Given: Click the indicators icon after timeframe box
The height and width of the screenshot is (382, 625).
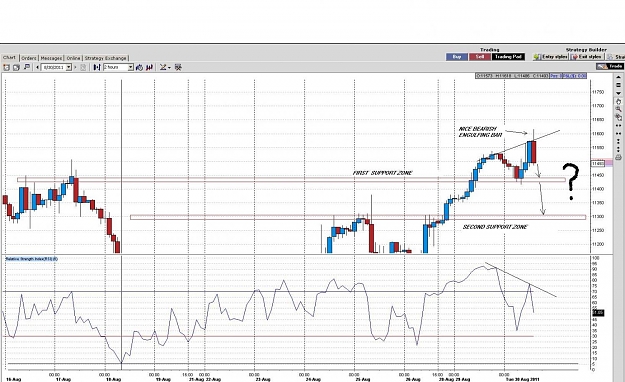Looking at the screenshot, I should pyautogui.click(x=139, y=67).
